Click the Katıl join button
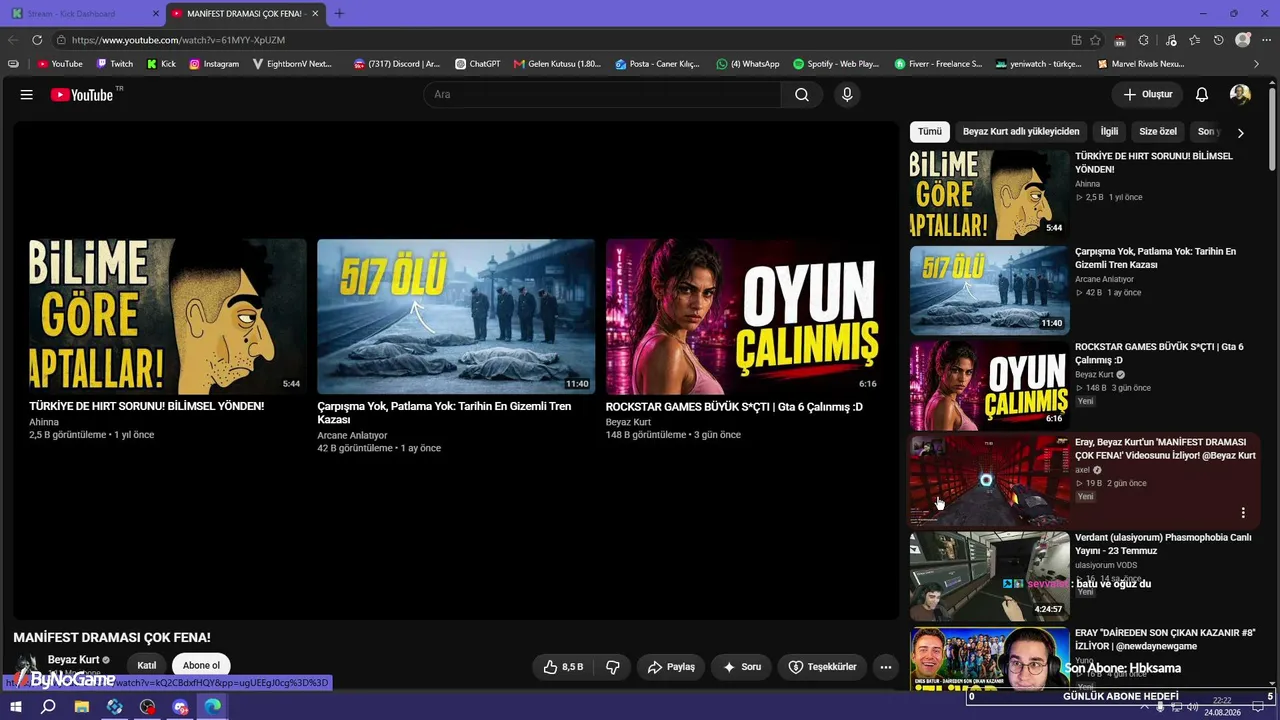Image resolution: width=1280 pixels, height=720 pixels. (x=147, y=666)
